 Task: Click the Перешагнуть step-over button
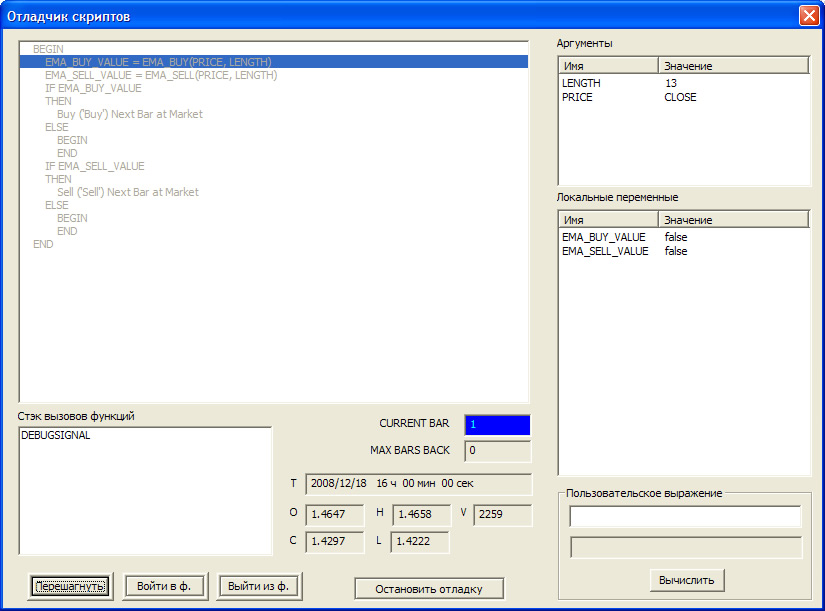click(x=69, y=587)
